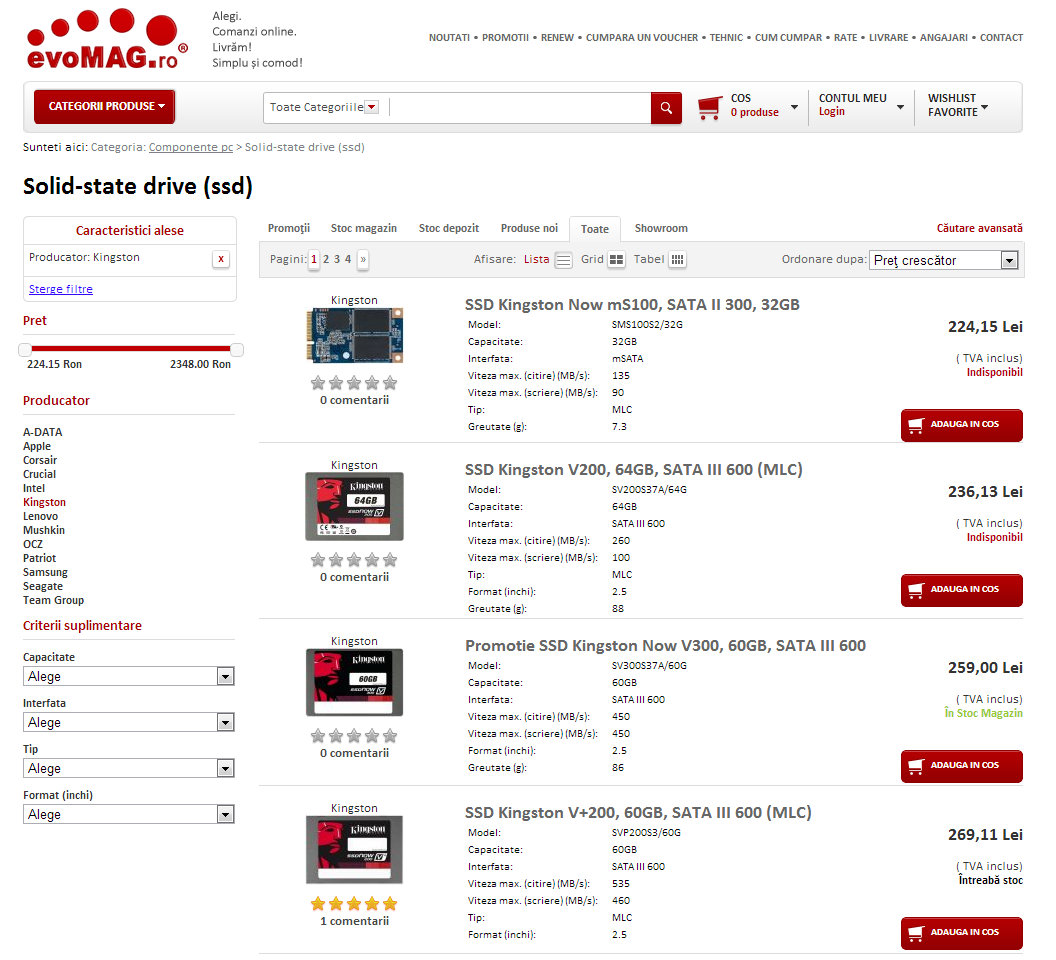
Task: Open title SSD Kingston Now mS100 32GB
Action: (632, 305)
